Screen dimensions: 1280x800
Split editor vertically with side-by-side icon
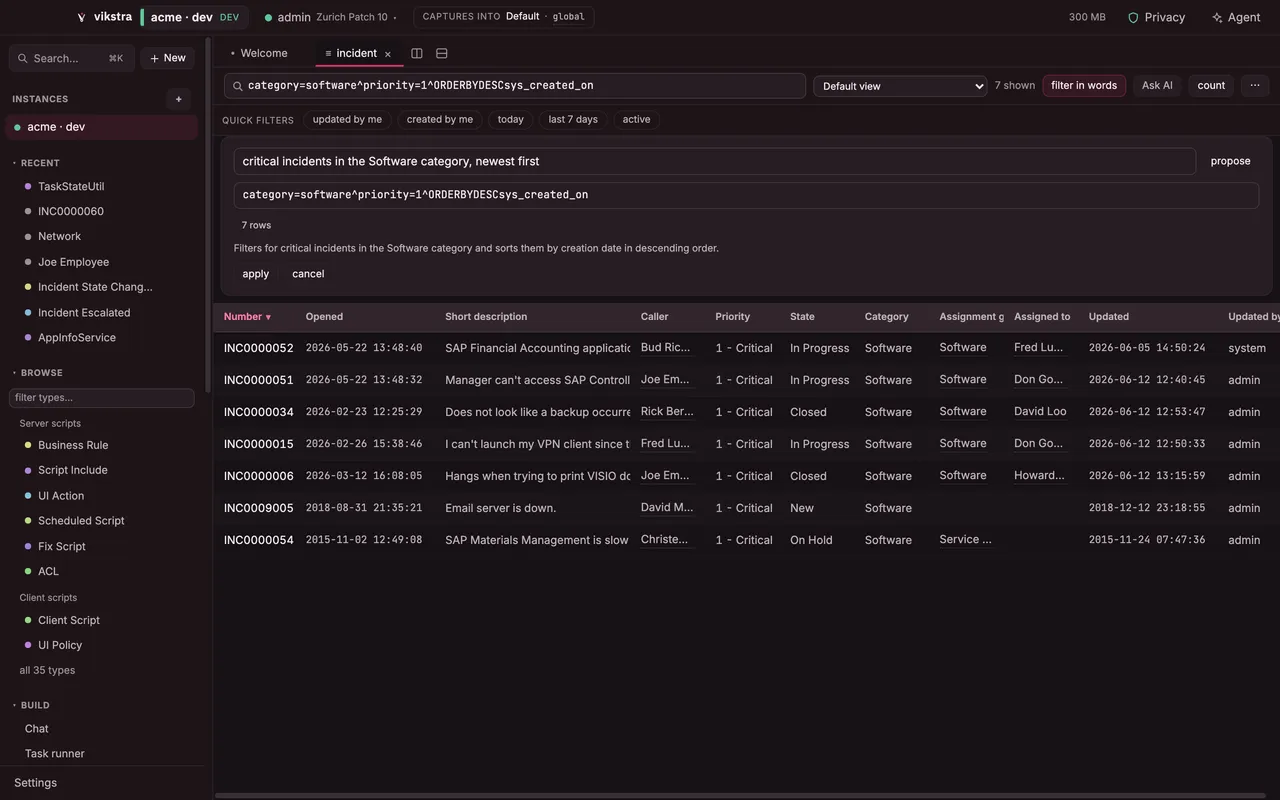pos(417,53)
